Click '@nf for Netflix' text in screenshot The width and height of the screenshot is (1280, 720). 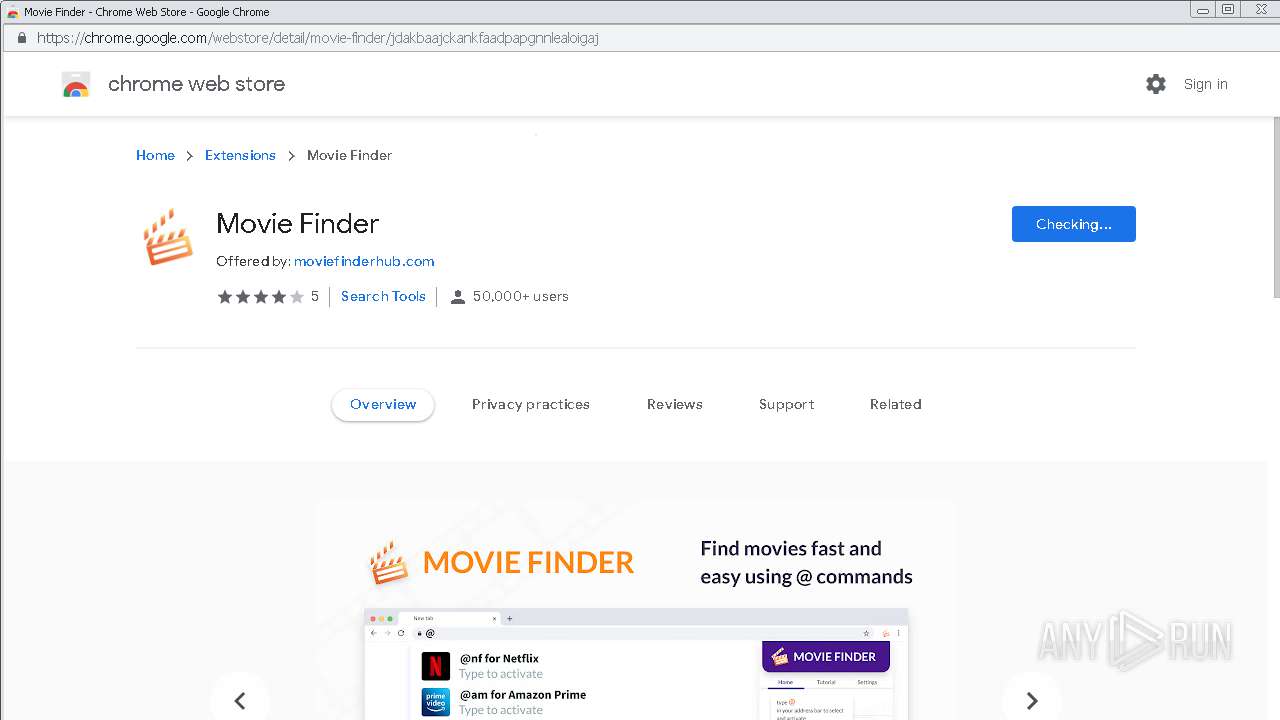click(499, 658)
